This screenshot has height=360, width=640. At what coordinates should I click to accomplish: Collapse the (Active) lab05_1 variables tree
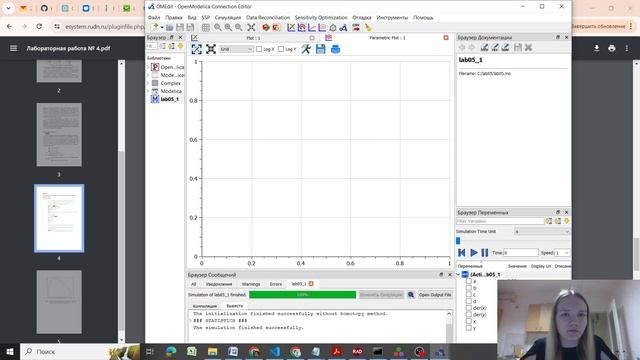tap(458, 274)
